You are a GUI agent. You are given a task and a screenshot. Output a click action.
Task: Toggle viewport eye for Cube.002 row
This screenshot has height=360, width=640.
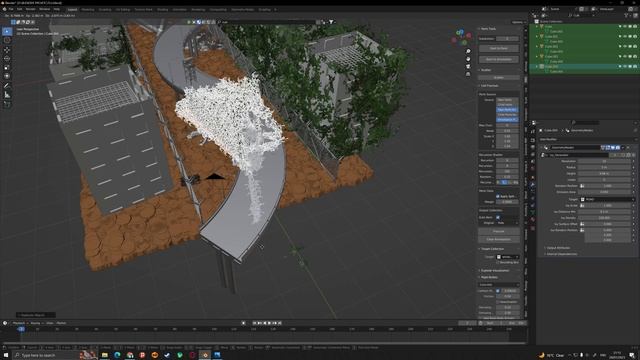click(x=625, y=47)
